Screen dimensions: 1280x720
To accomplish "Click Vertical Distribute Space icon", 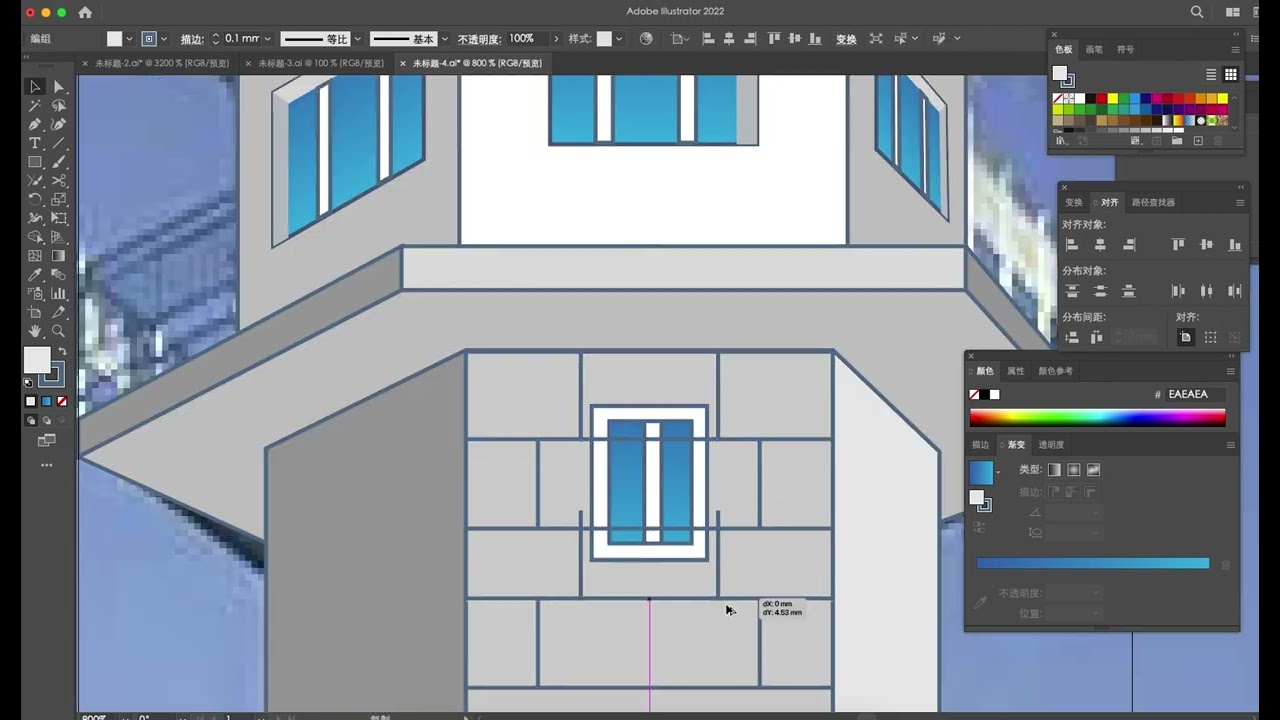I will [1072, 338].
